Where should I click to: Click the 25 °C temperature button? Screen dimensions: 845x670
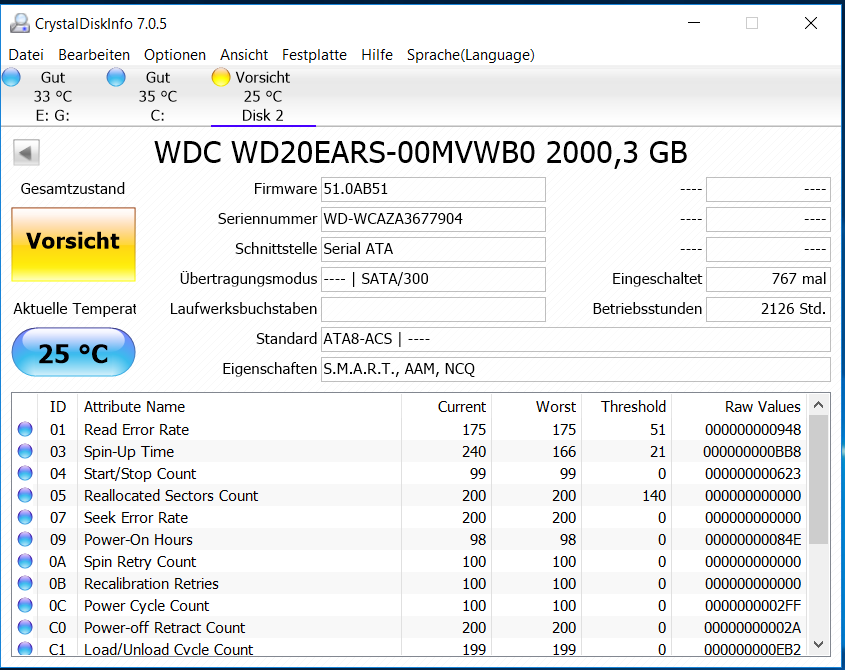pyautogui.click(x=73, y=353)
